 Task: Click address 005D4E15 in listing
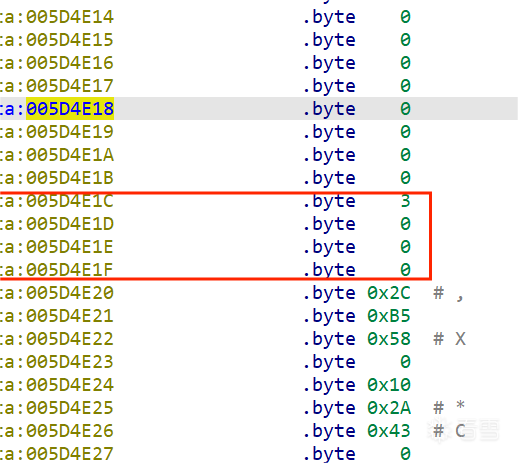(x=70, y=40)
